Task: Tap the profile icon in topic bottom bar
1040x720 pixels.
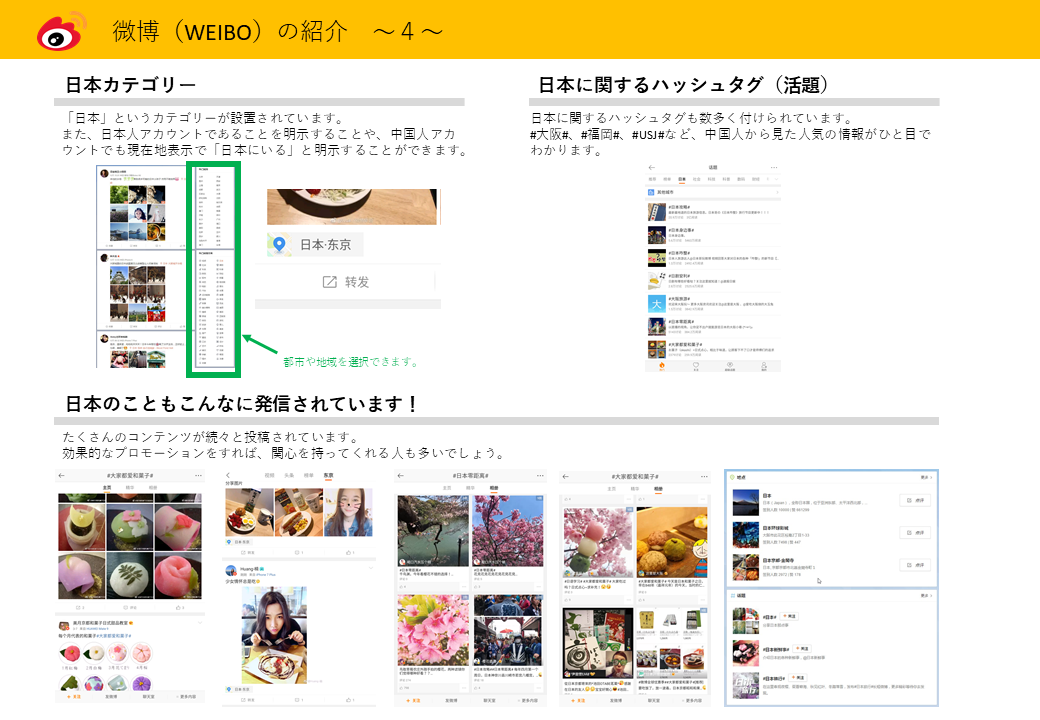Action: pos(765,366)
